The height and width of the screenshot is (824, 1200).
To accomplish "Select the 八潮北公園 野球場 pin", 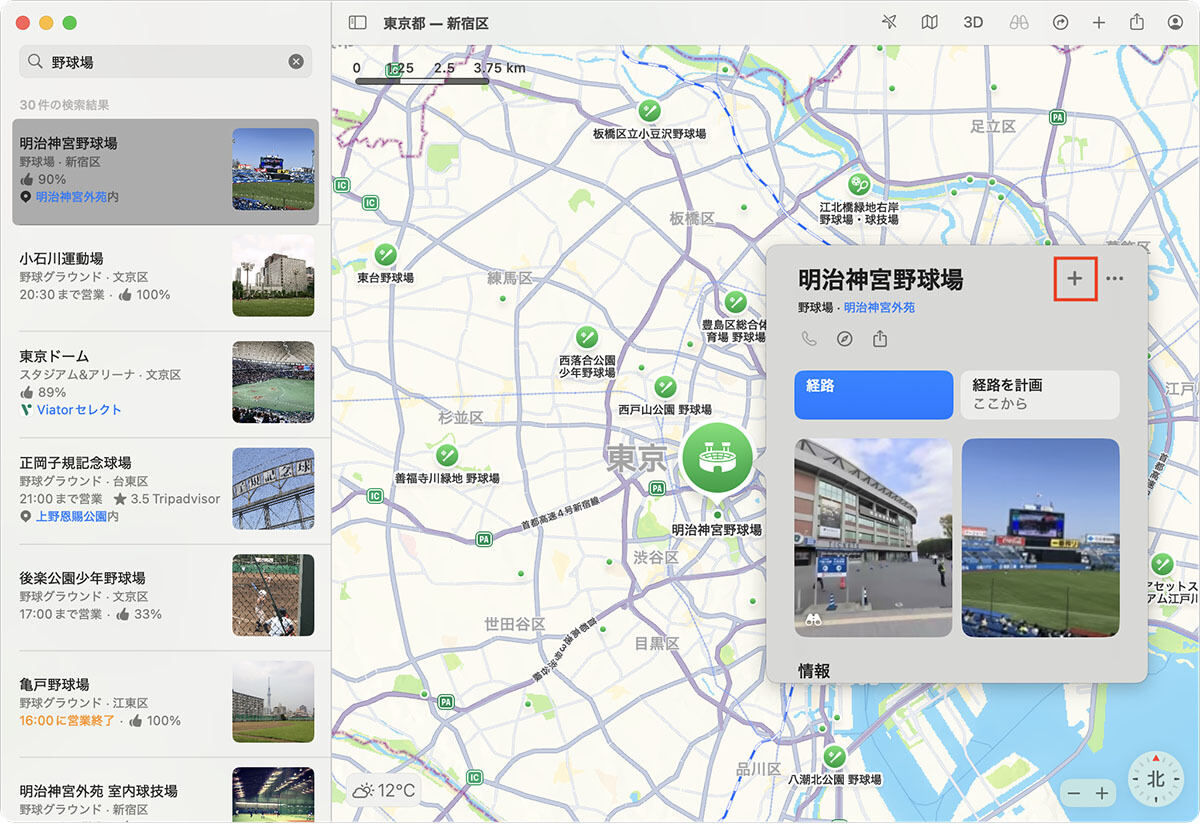I will 834,756.
